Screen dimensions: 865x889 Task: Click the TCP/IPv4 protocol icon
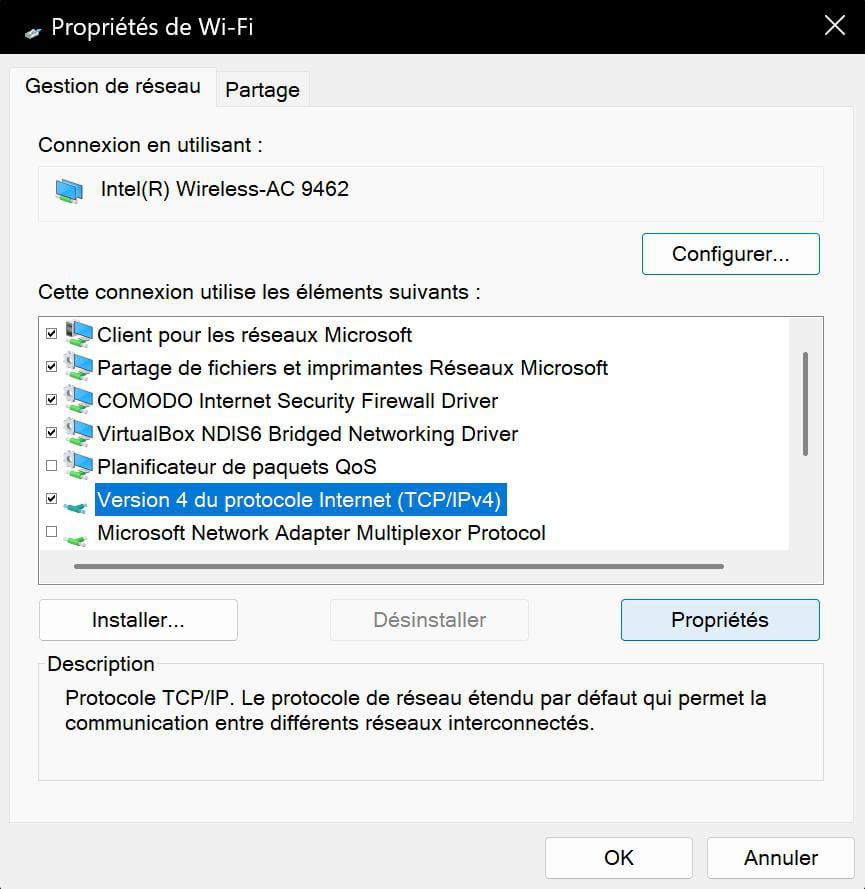[x=75, y=505]
